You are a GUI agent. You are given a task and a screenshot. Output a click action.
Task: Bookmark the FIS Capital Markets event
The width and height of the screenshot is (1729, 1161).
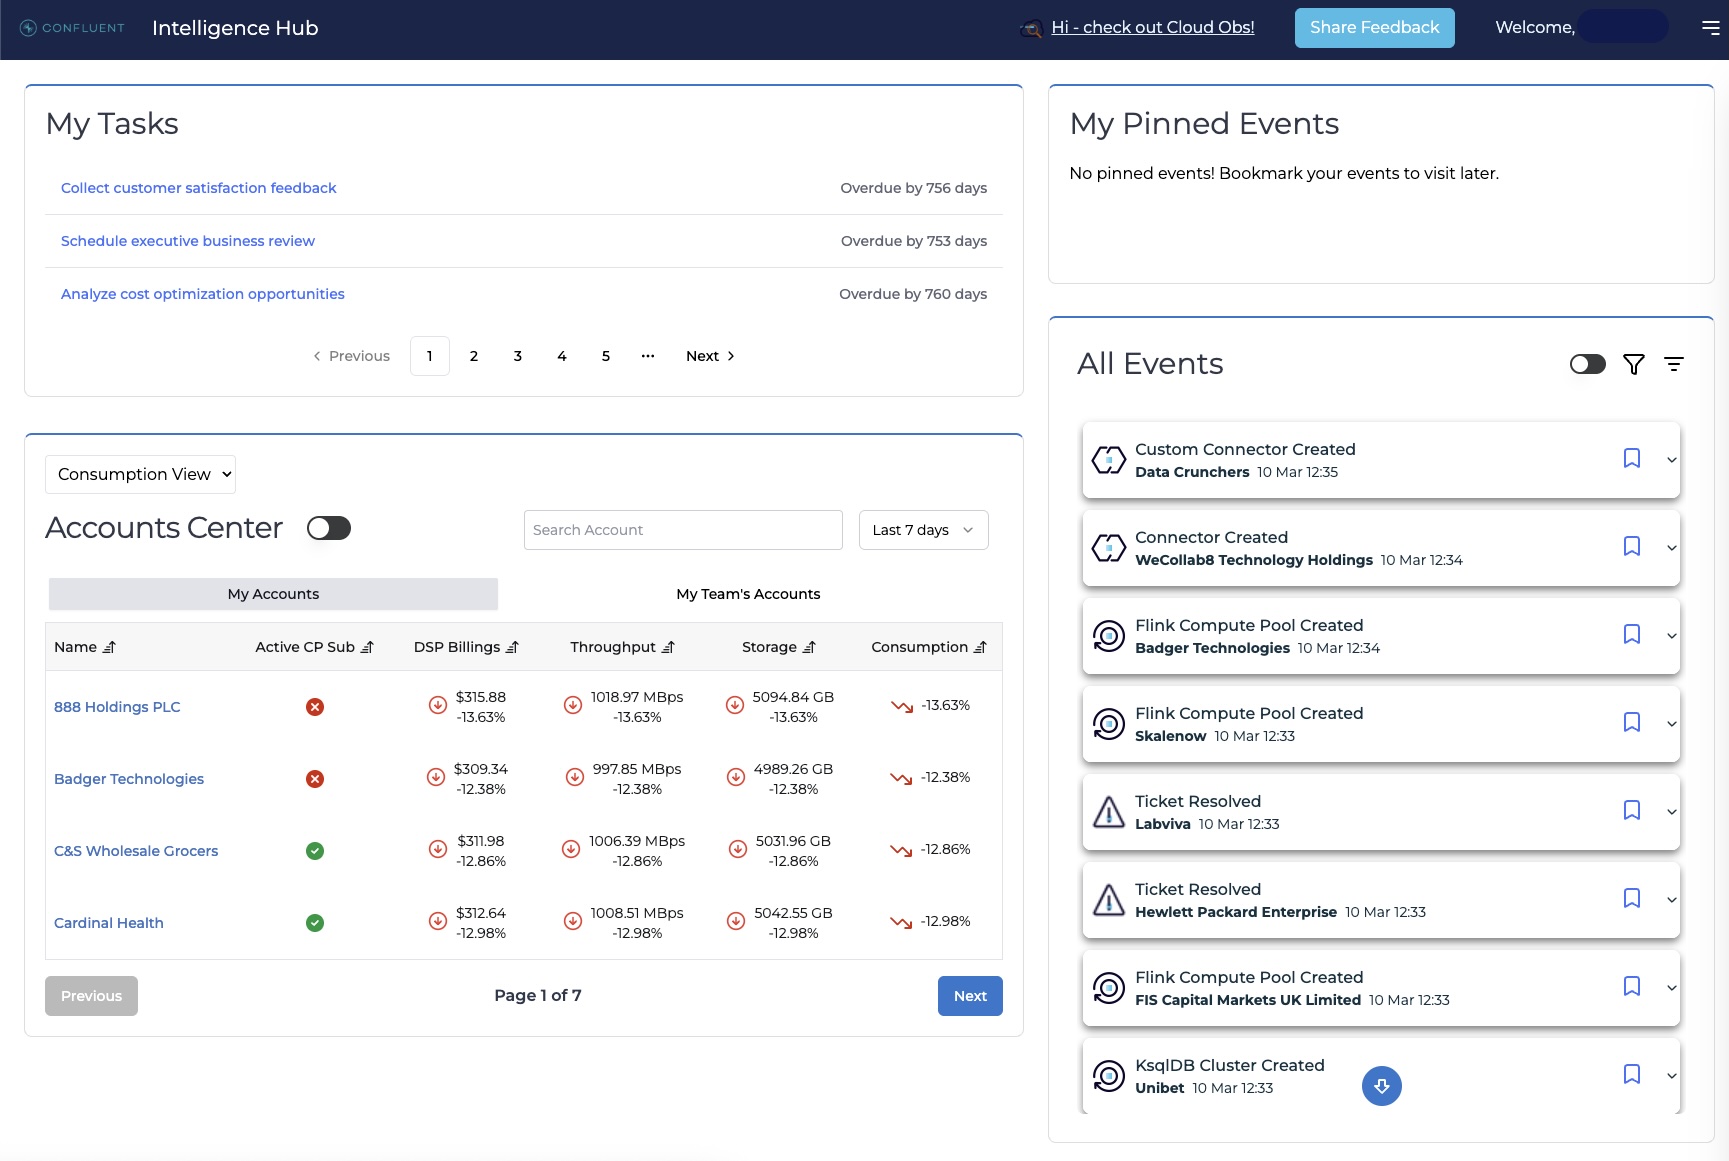(x=1632, y=986)
